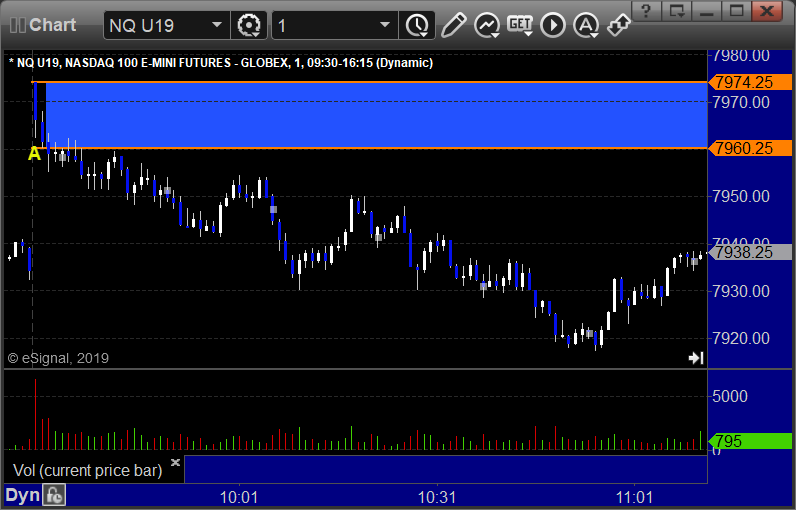Select the drawing pencil tool
The width and height of the screenshot is (796, 510).
pyautogui.click(x=453, y=25)
